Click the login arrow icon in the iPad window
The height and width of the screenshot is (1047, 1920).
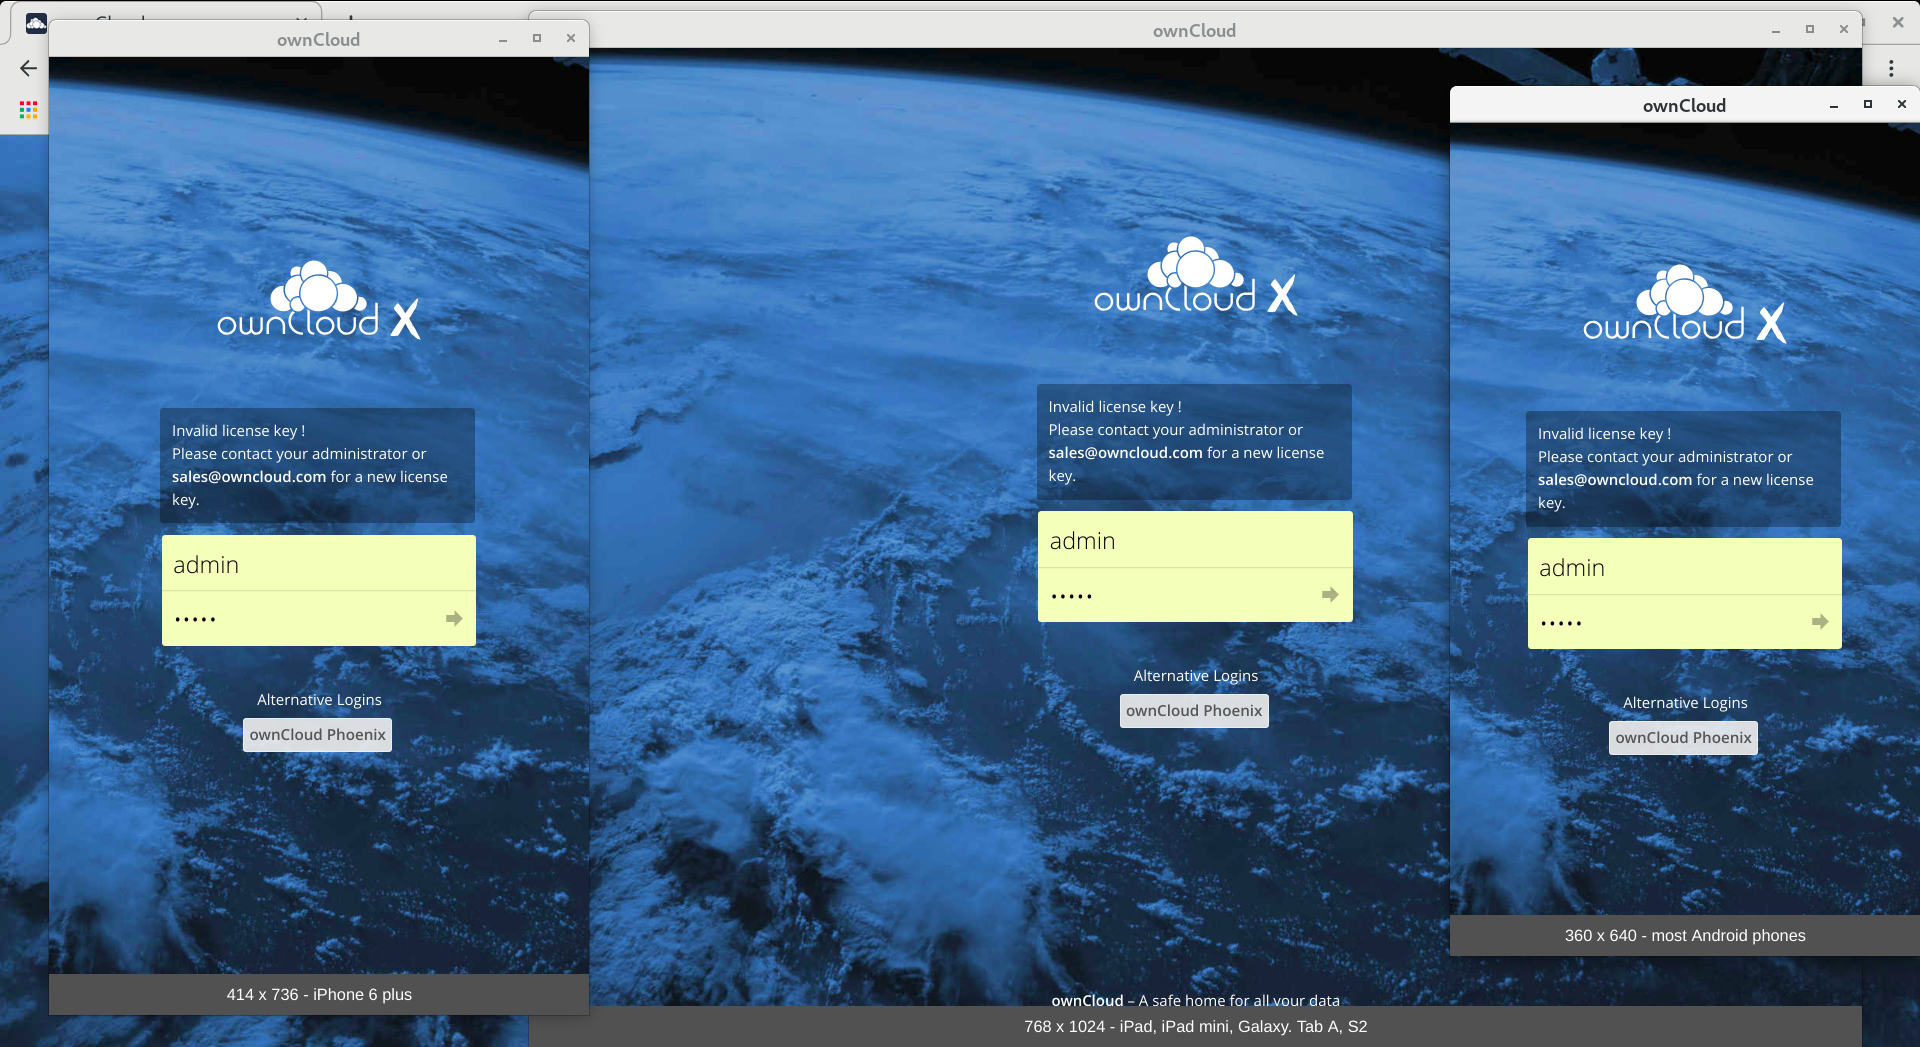pos(1328,594)
